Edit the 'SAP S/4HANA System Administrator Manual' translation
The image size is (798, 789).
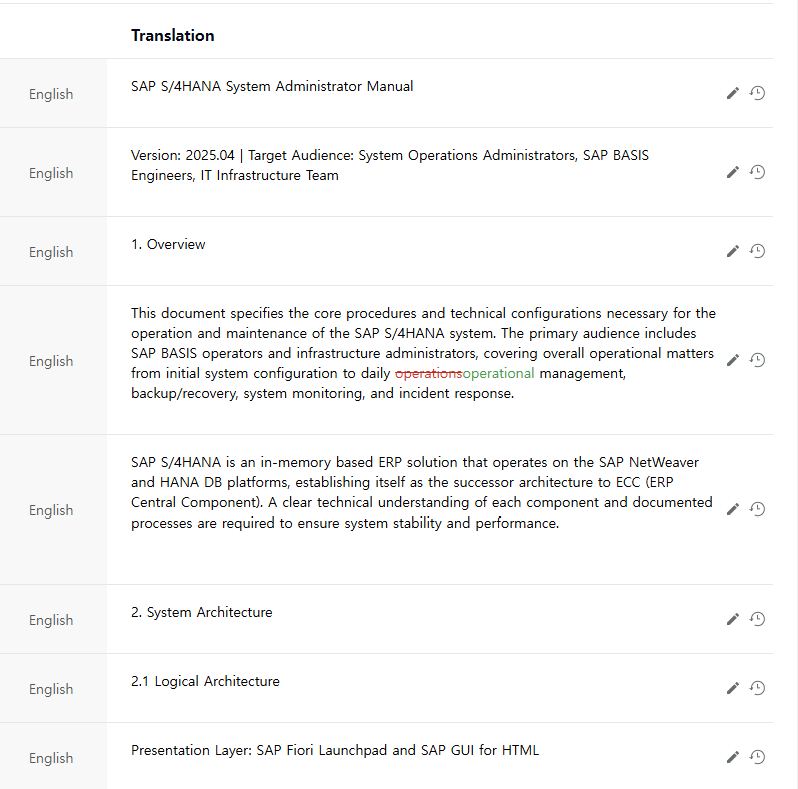pyautogui.click(x=732, y=93)
